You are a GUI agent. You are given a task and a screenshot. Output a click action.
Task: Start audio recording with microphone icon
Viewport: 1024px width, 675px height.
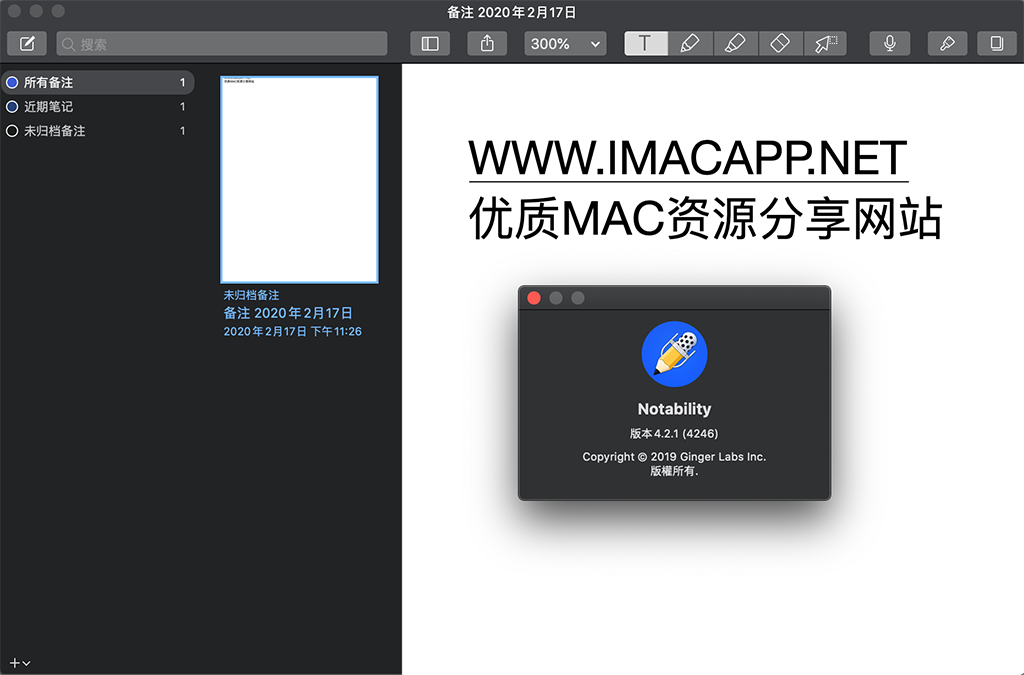[x=889, y=44]
